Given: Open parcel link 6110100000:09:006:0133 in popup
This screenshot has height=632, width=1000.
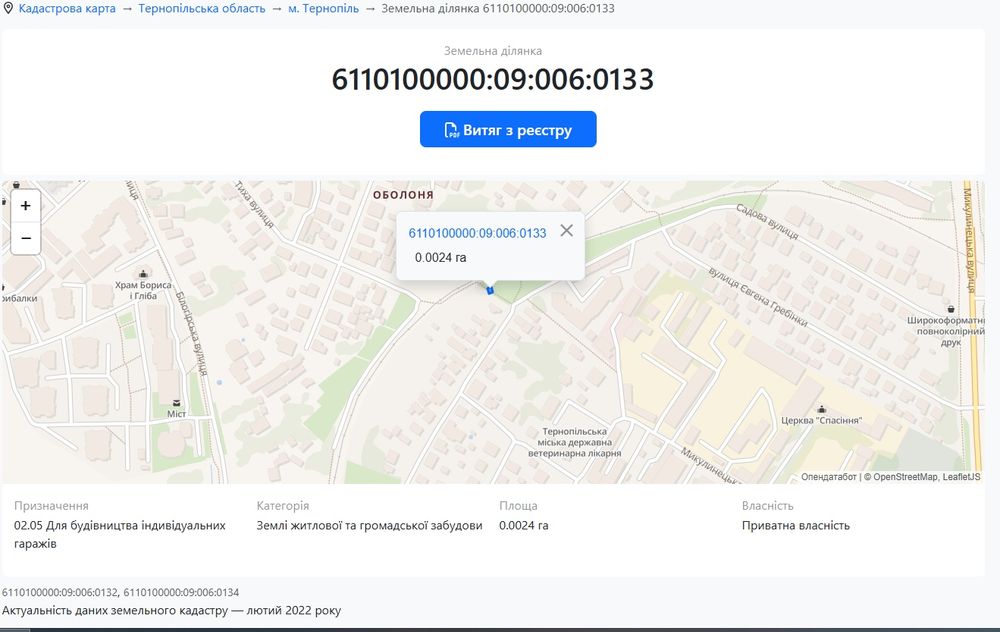Looking at the screenshot, I should coord(477,233).
